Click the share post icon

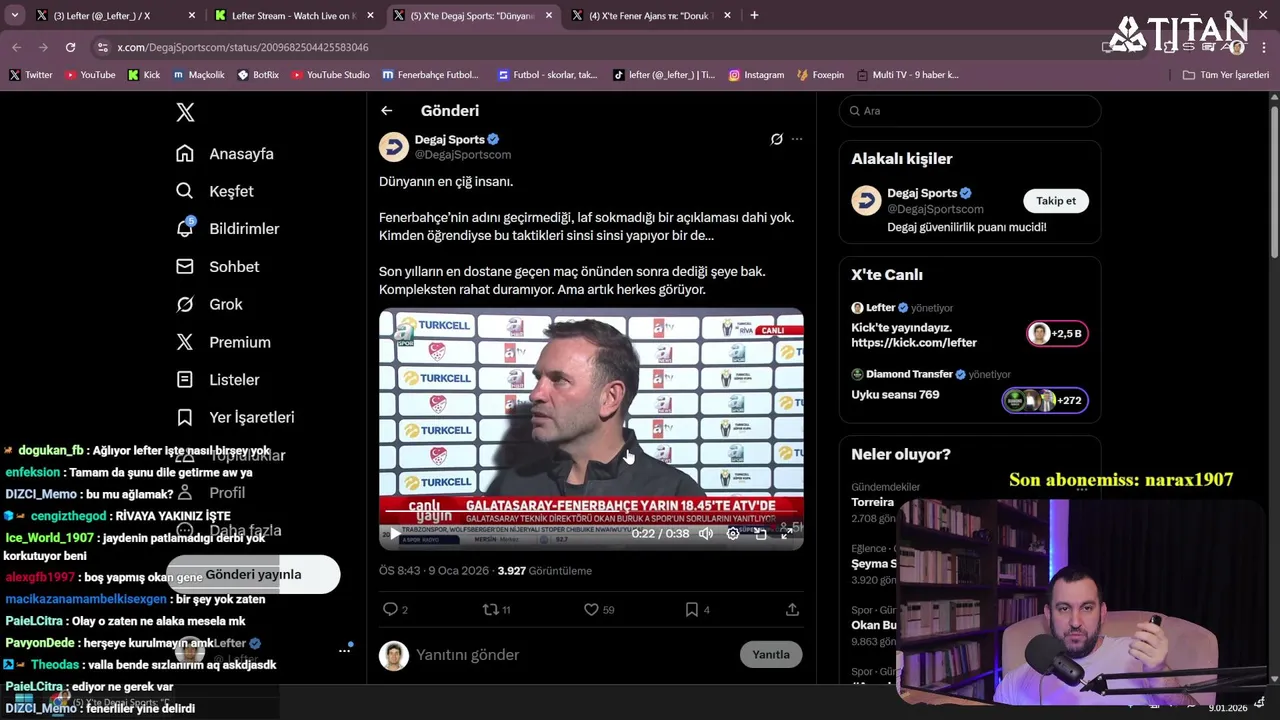pos(792,609)
